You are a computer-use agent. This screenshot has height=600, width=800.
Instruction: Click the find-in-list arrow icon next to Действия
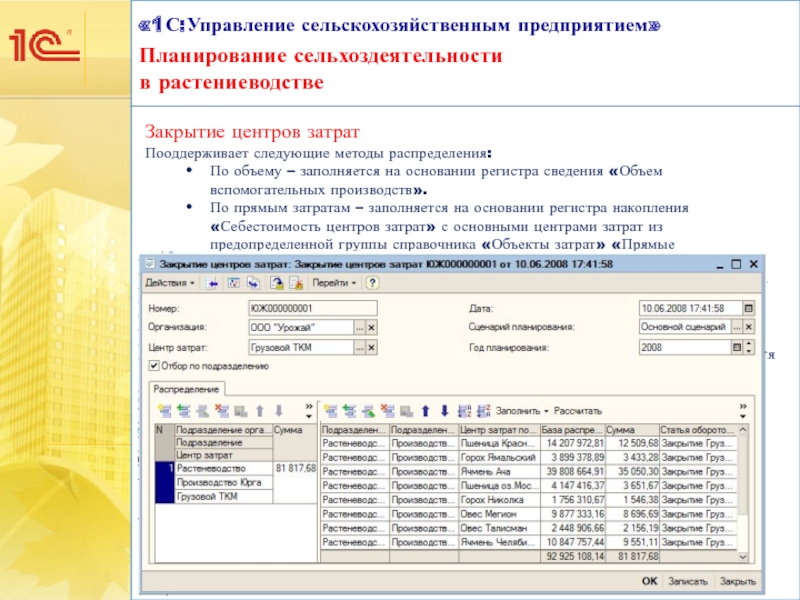pos(212,283)
